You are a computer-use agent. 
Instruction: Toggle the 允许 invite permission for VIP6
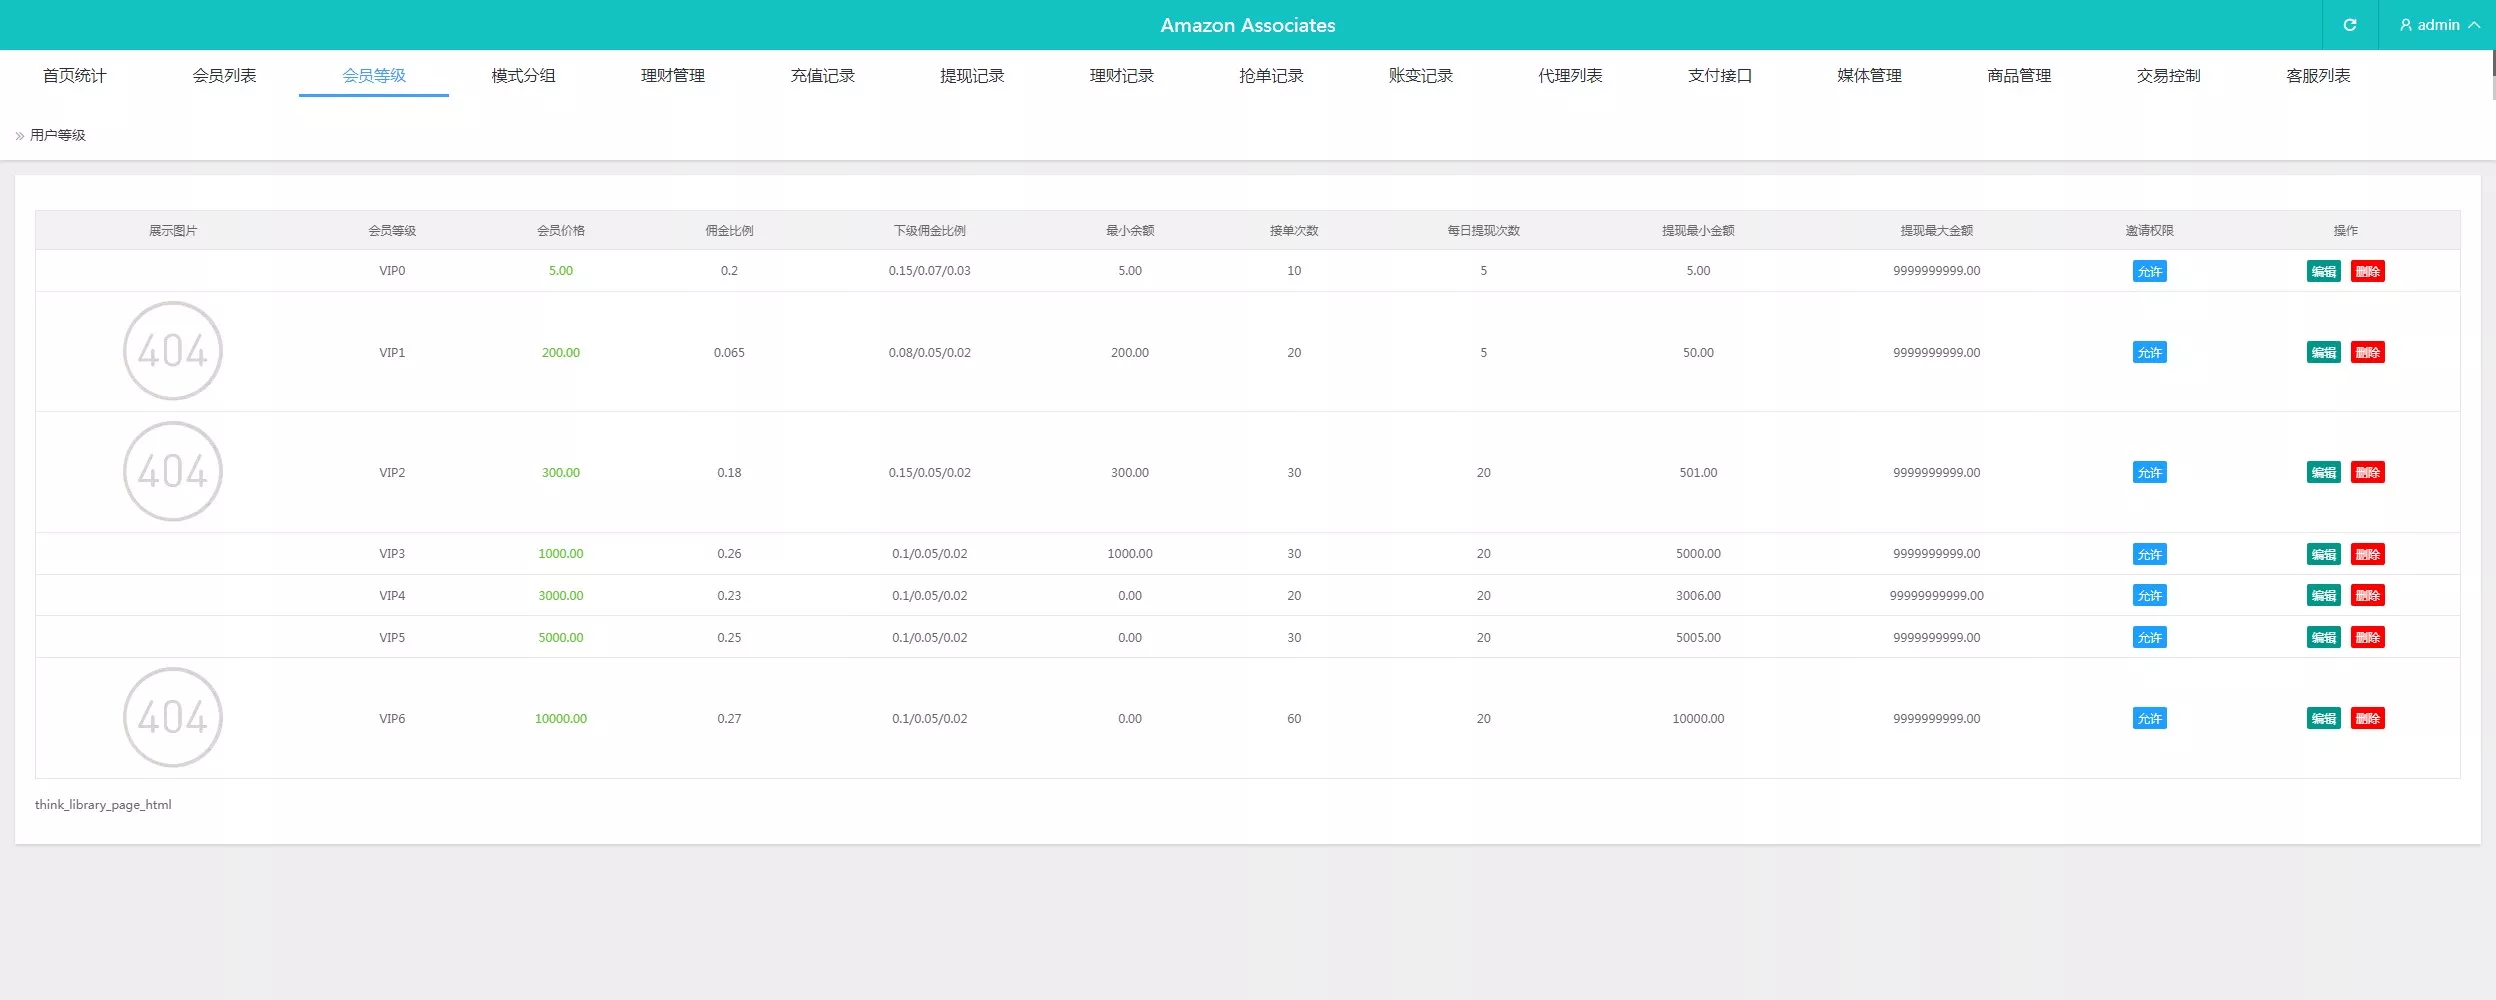click(x=2149, y=718)
